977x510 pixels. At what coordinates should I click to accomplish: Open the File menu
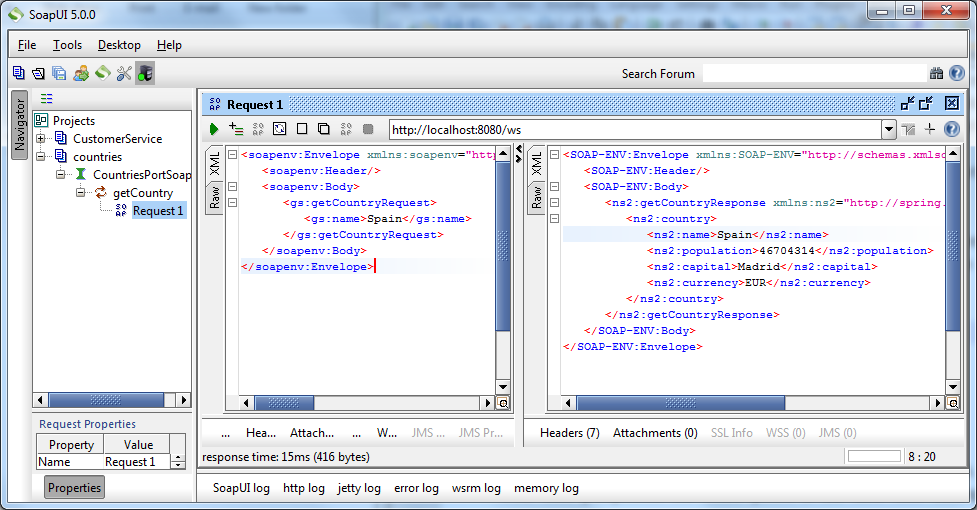point(27,45)
